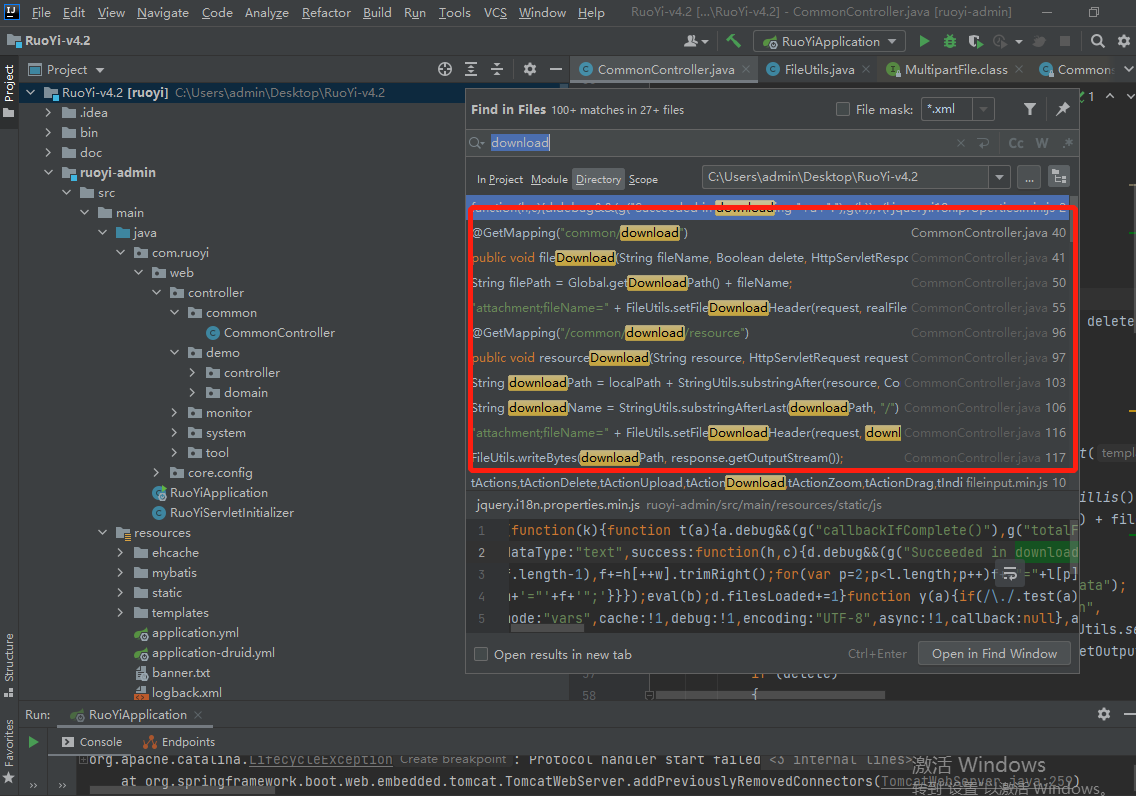Select the Scope option

[x=643, y=180]
